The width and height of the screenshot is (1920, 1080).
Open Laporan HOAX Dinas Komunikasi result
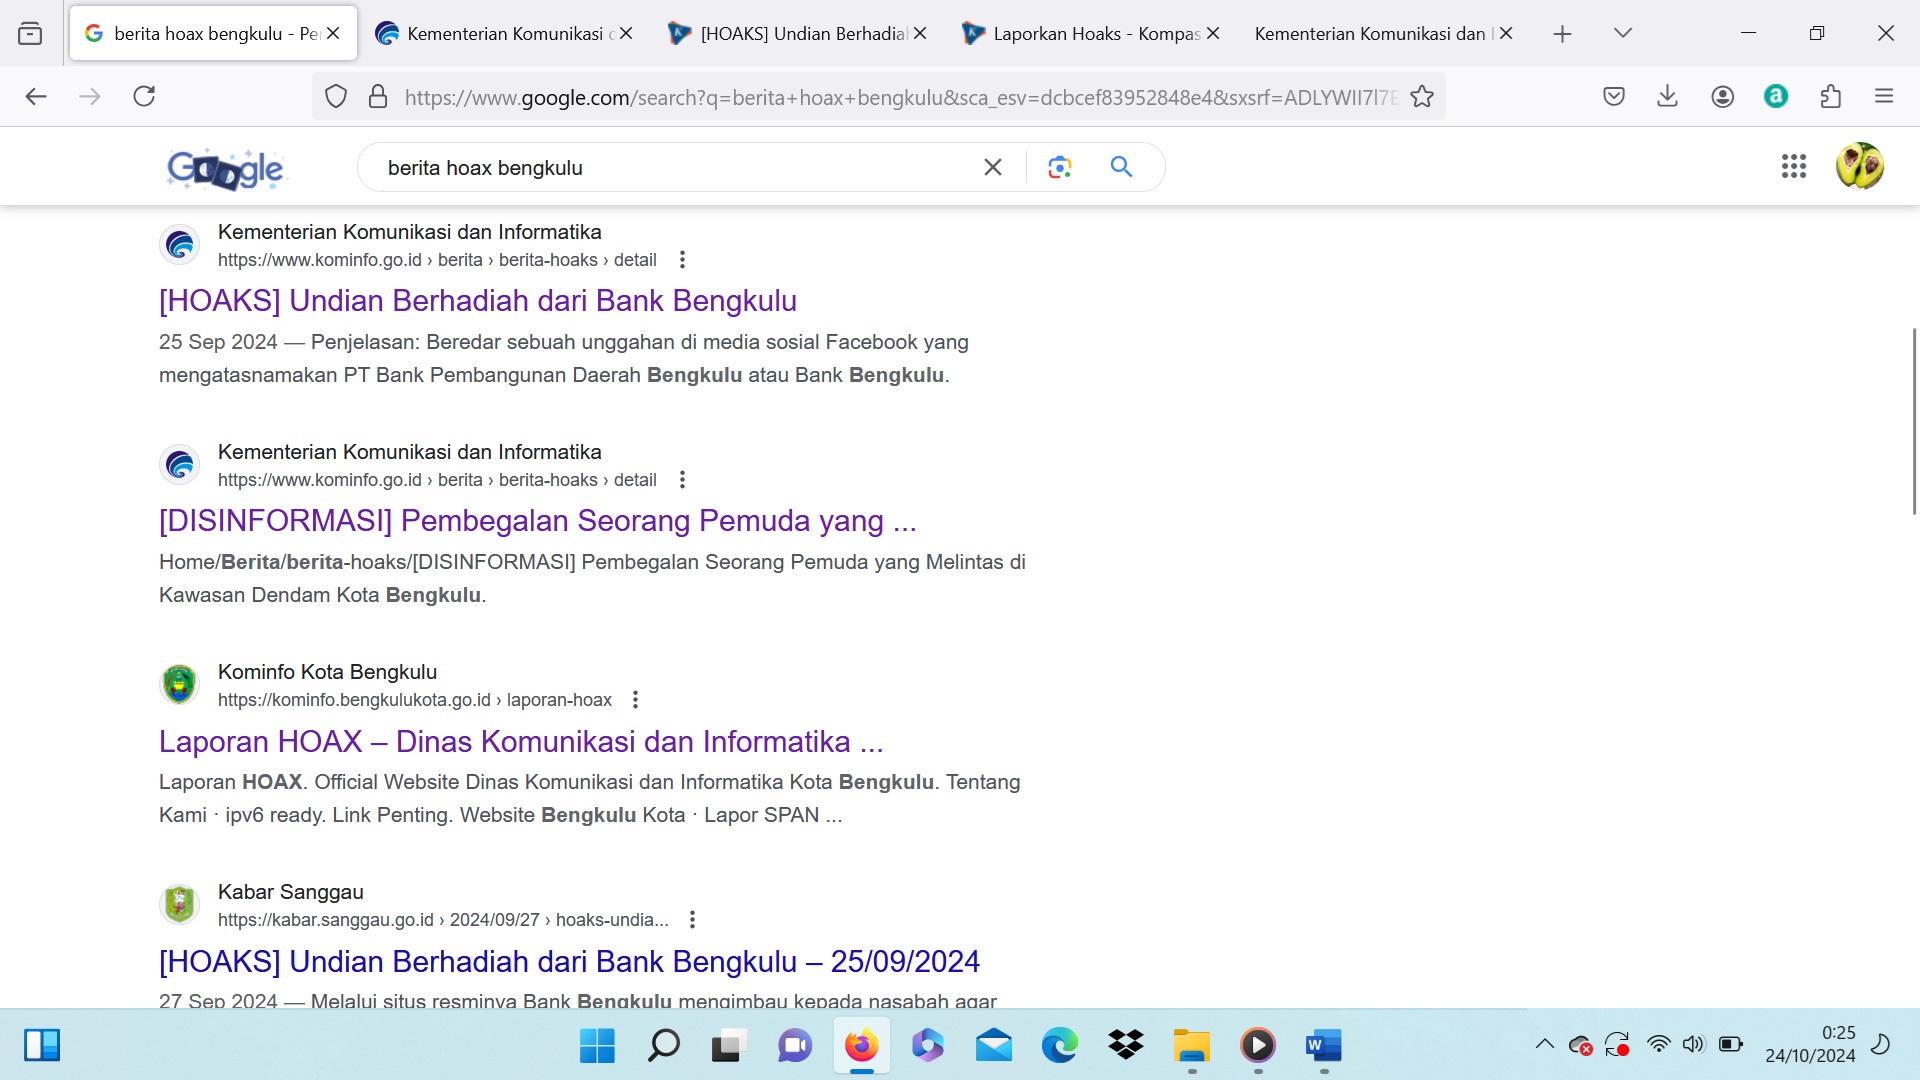click(521, 742)
